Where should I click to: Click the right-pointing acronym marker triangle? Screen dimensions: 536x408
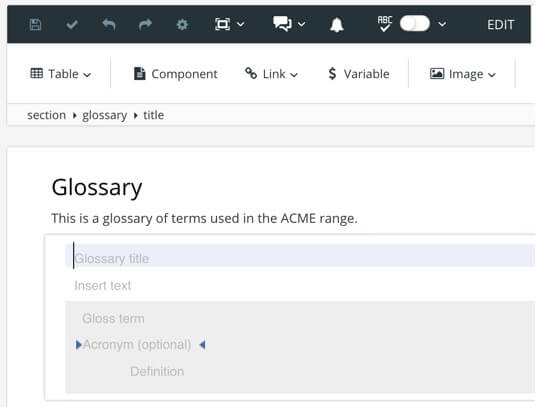tap(79, 345)
